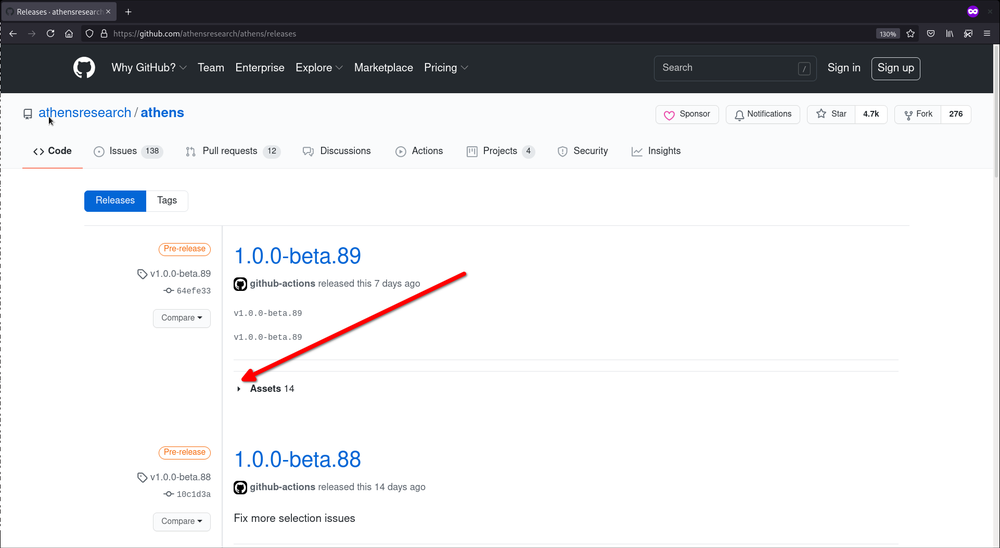Open the browser library icon
The image size is (1000, 548).
click(x=950, y=34)
